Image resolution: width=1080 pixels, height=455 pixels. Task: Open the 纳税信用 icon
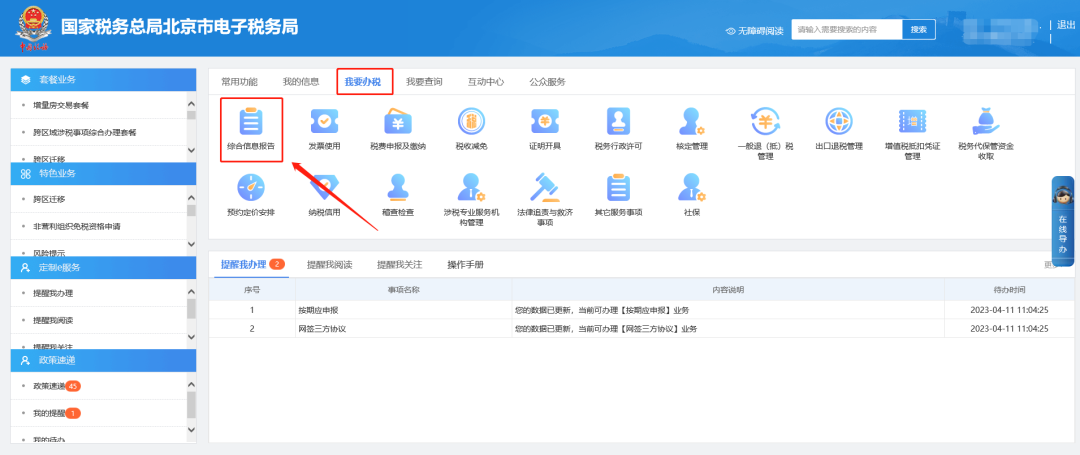click(x=324, y=187)
